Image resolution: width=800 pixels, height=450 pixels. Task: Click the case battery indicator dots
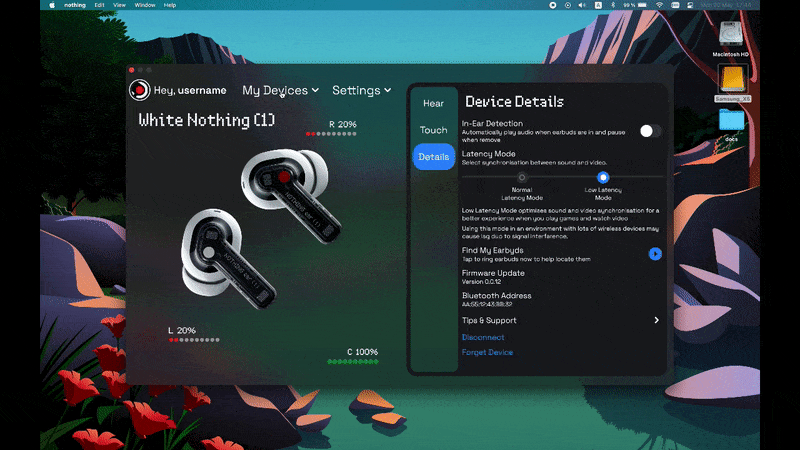[353, 362]
